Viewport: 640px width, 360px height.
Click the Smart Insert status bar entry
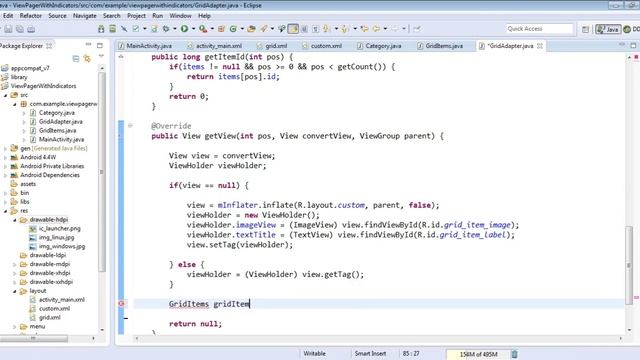pyautogui.click(x=370, y=353)
